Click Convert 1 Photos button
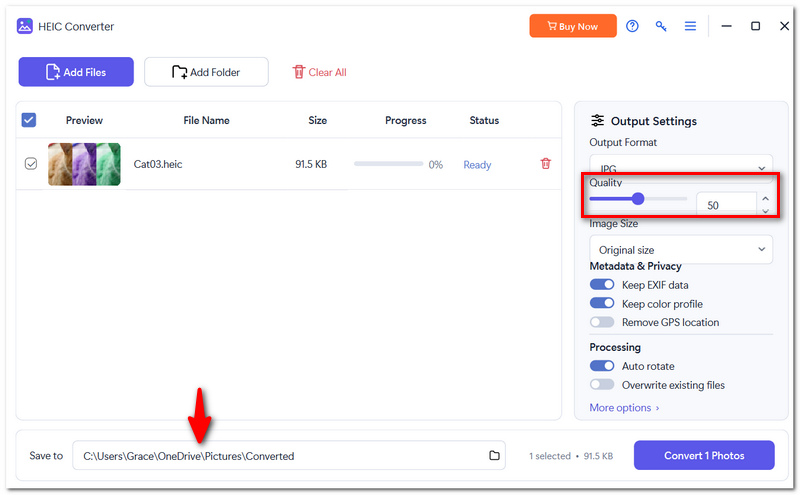The image size is (800, 495). tap(704, 455)
